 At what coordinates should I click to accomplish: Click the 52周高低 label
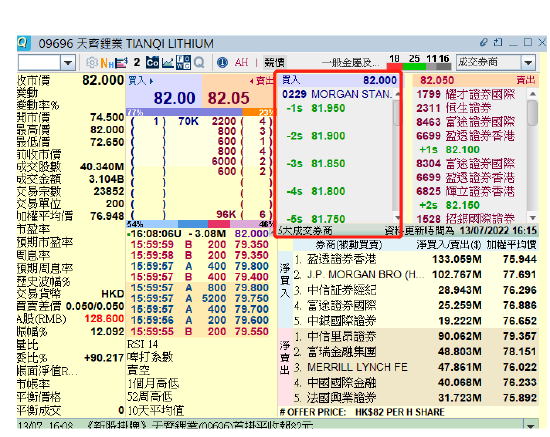(x=150, y=397)
